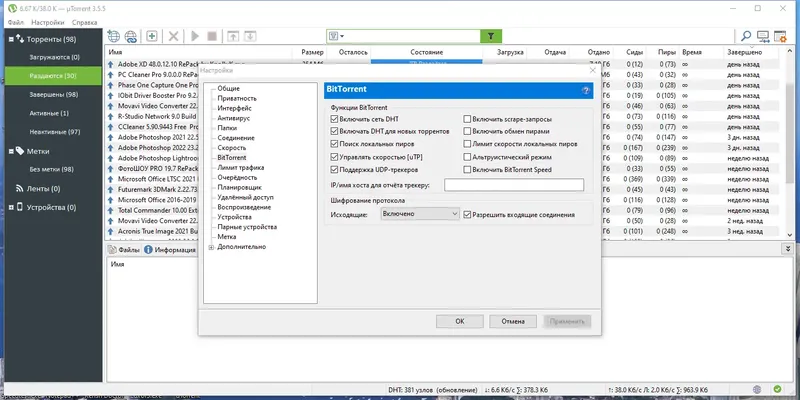Select Соединение in settings tree
Image resolution: width=800 pixels, height=400 pixels.
(x=236, y=138)
